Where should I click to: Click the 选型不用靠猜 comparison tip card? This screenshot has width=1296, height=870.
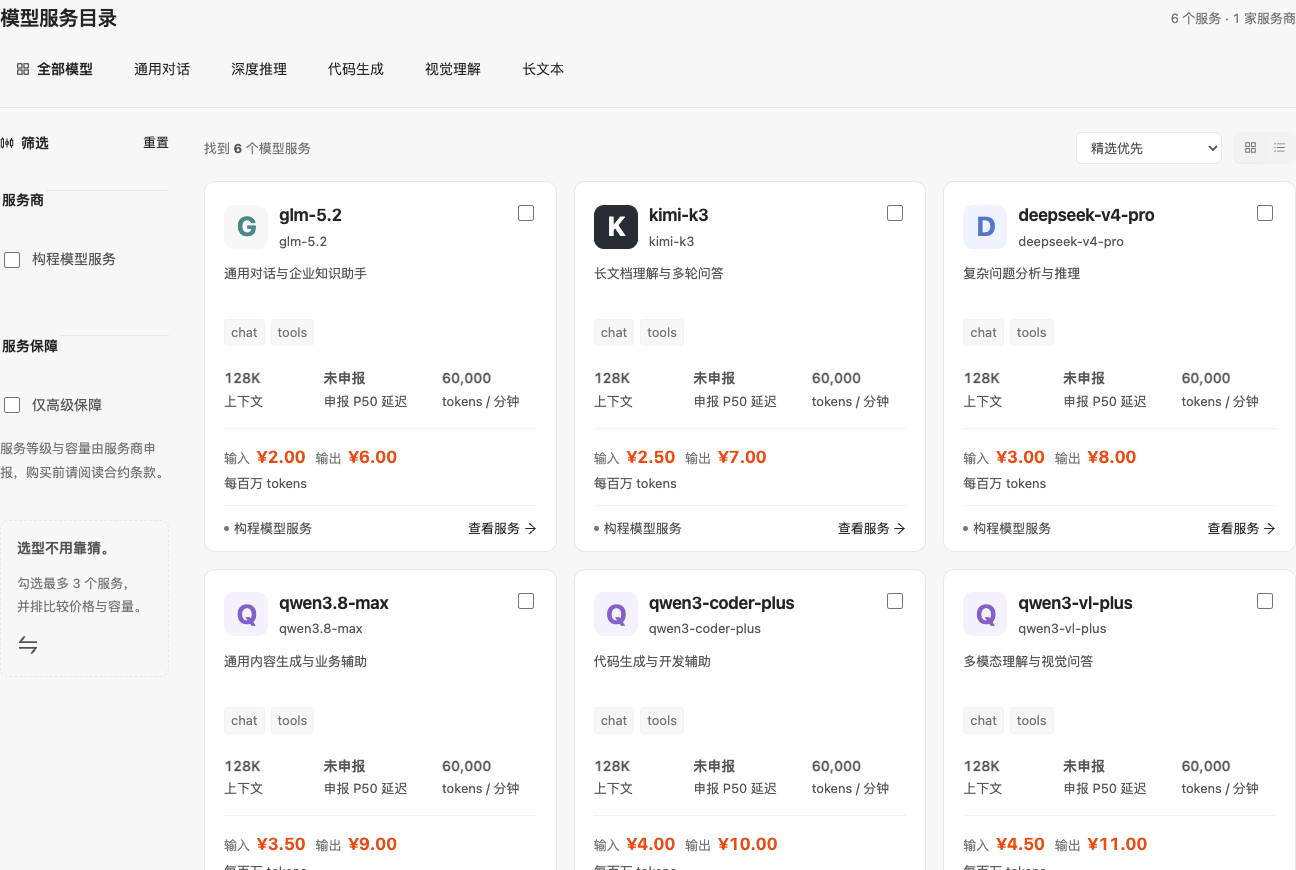(84, 598)
